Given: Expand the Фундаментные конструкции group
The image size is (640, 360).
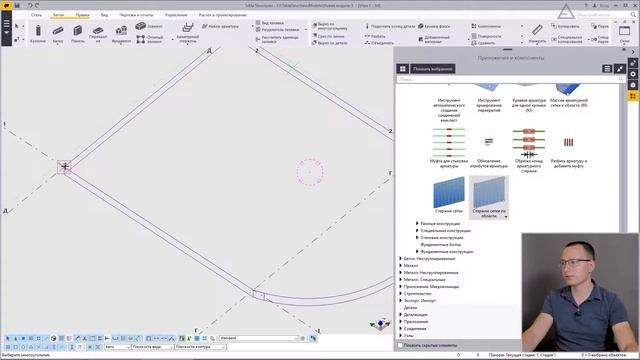Looking at the screenshot, I should [x=417, y=251].
